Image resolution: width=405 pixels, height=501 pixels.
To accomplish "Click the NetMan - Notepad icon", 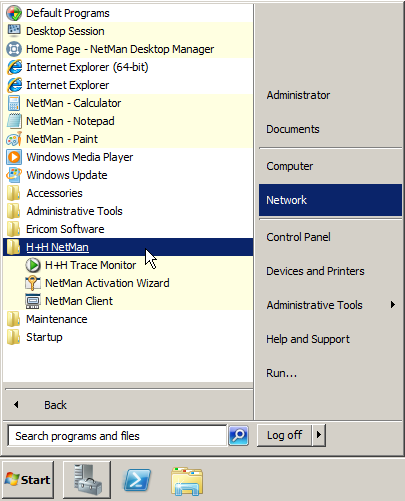I will tap(14, 121).
